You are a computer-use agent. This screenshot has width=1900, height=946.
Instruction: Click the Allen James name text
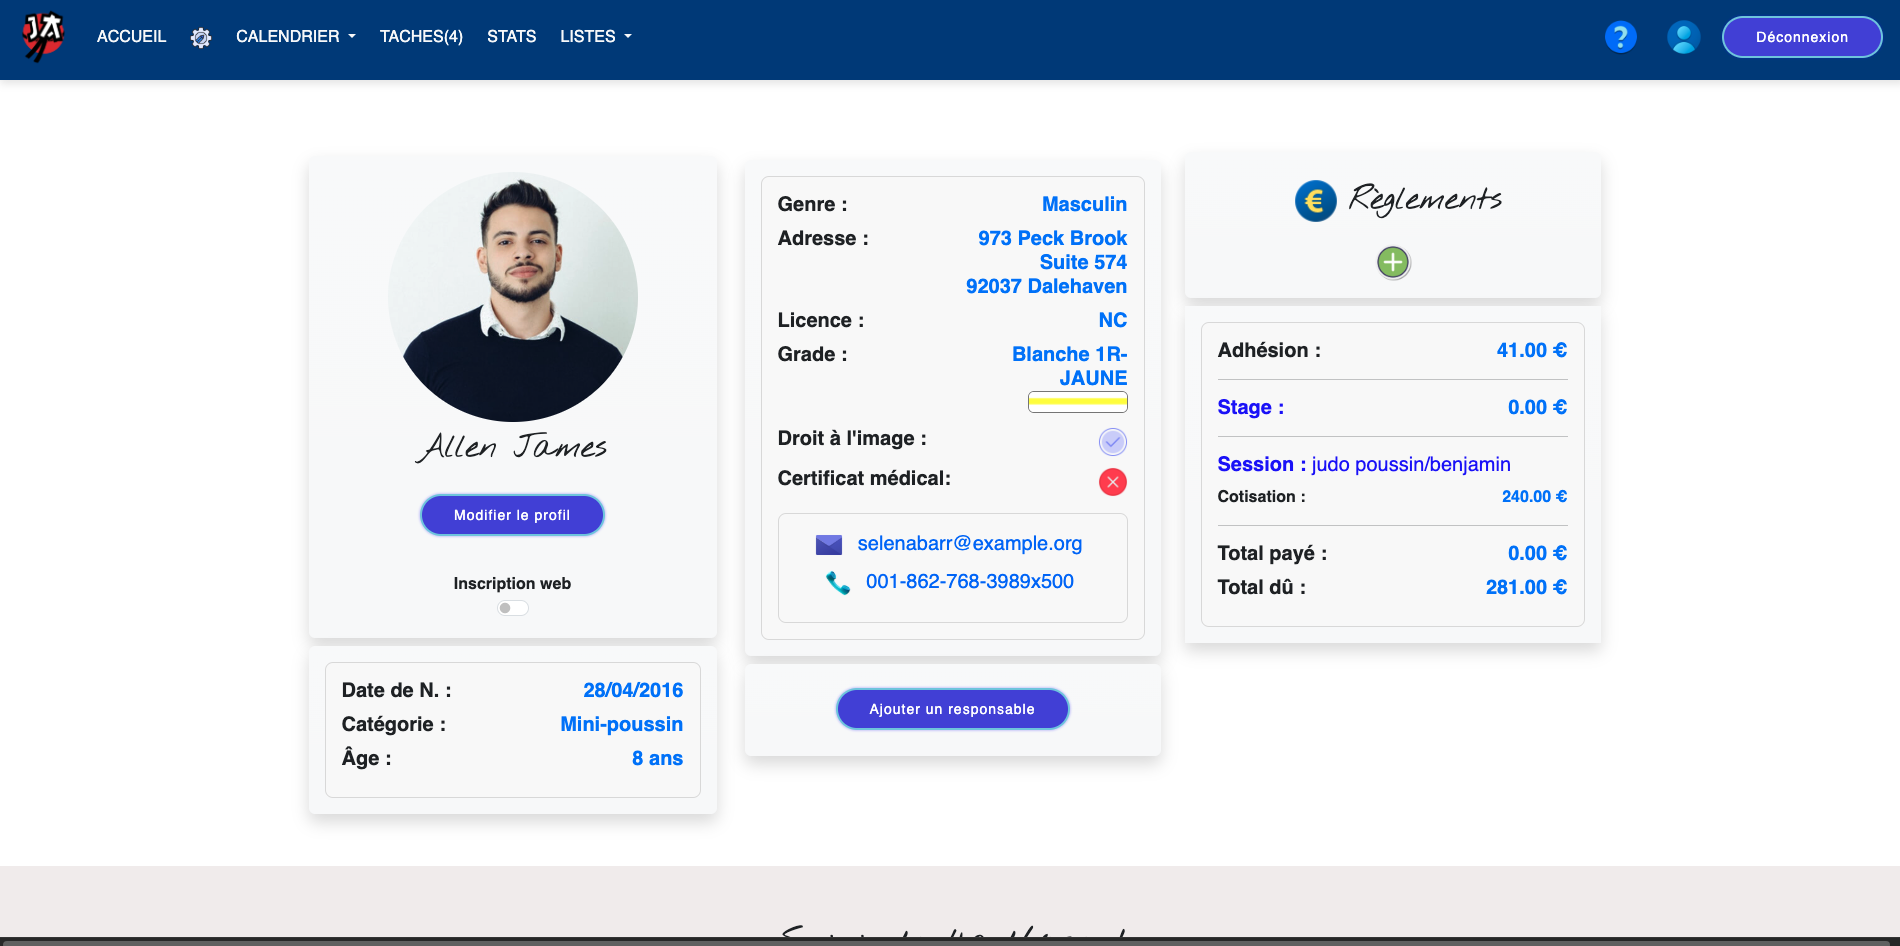(512, 447)
